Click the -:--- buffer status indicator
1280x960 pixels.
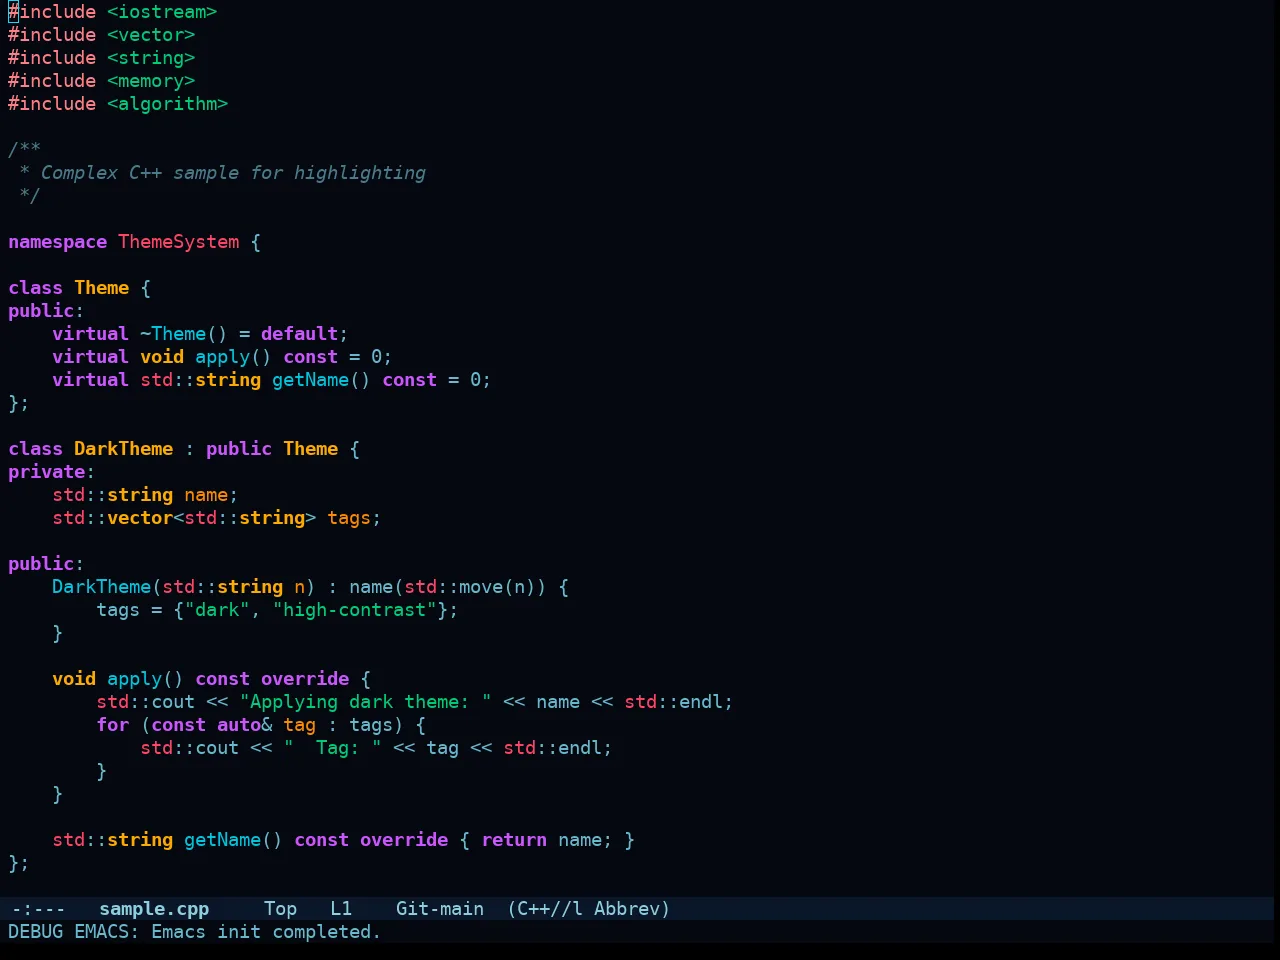38,909
